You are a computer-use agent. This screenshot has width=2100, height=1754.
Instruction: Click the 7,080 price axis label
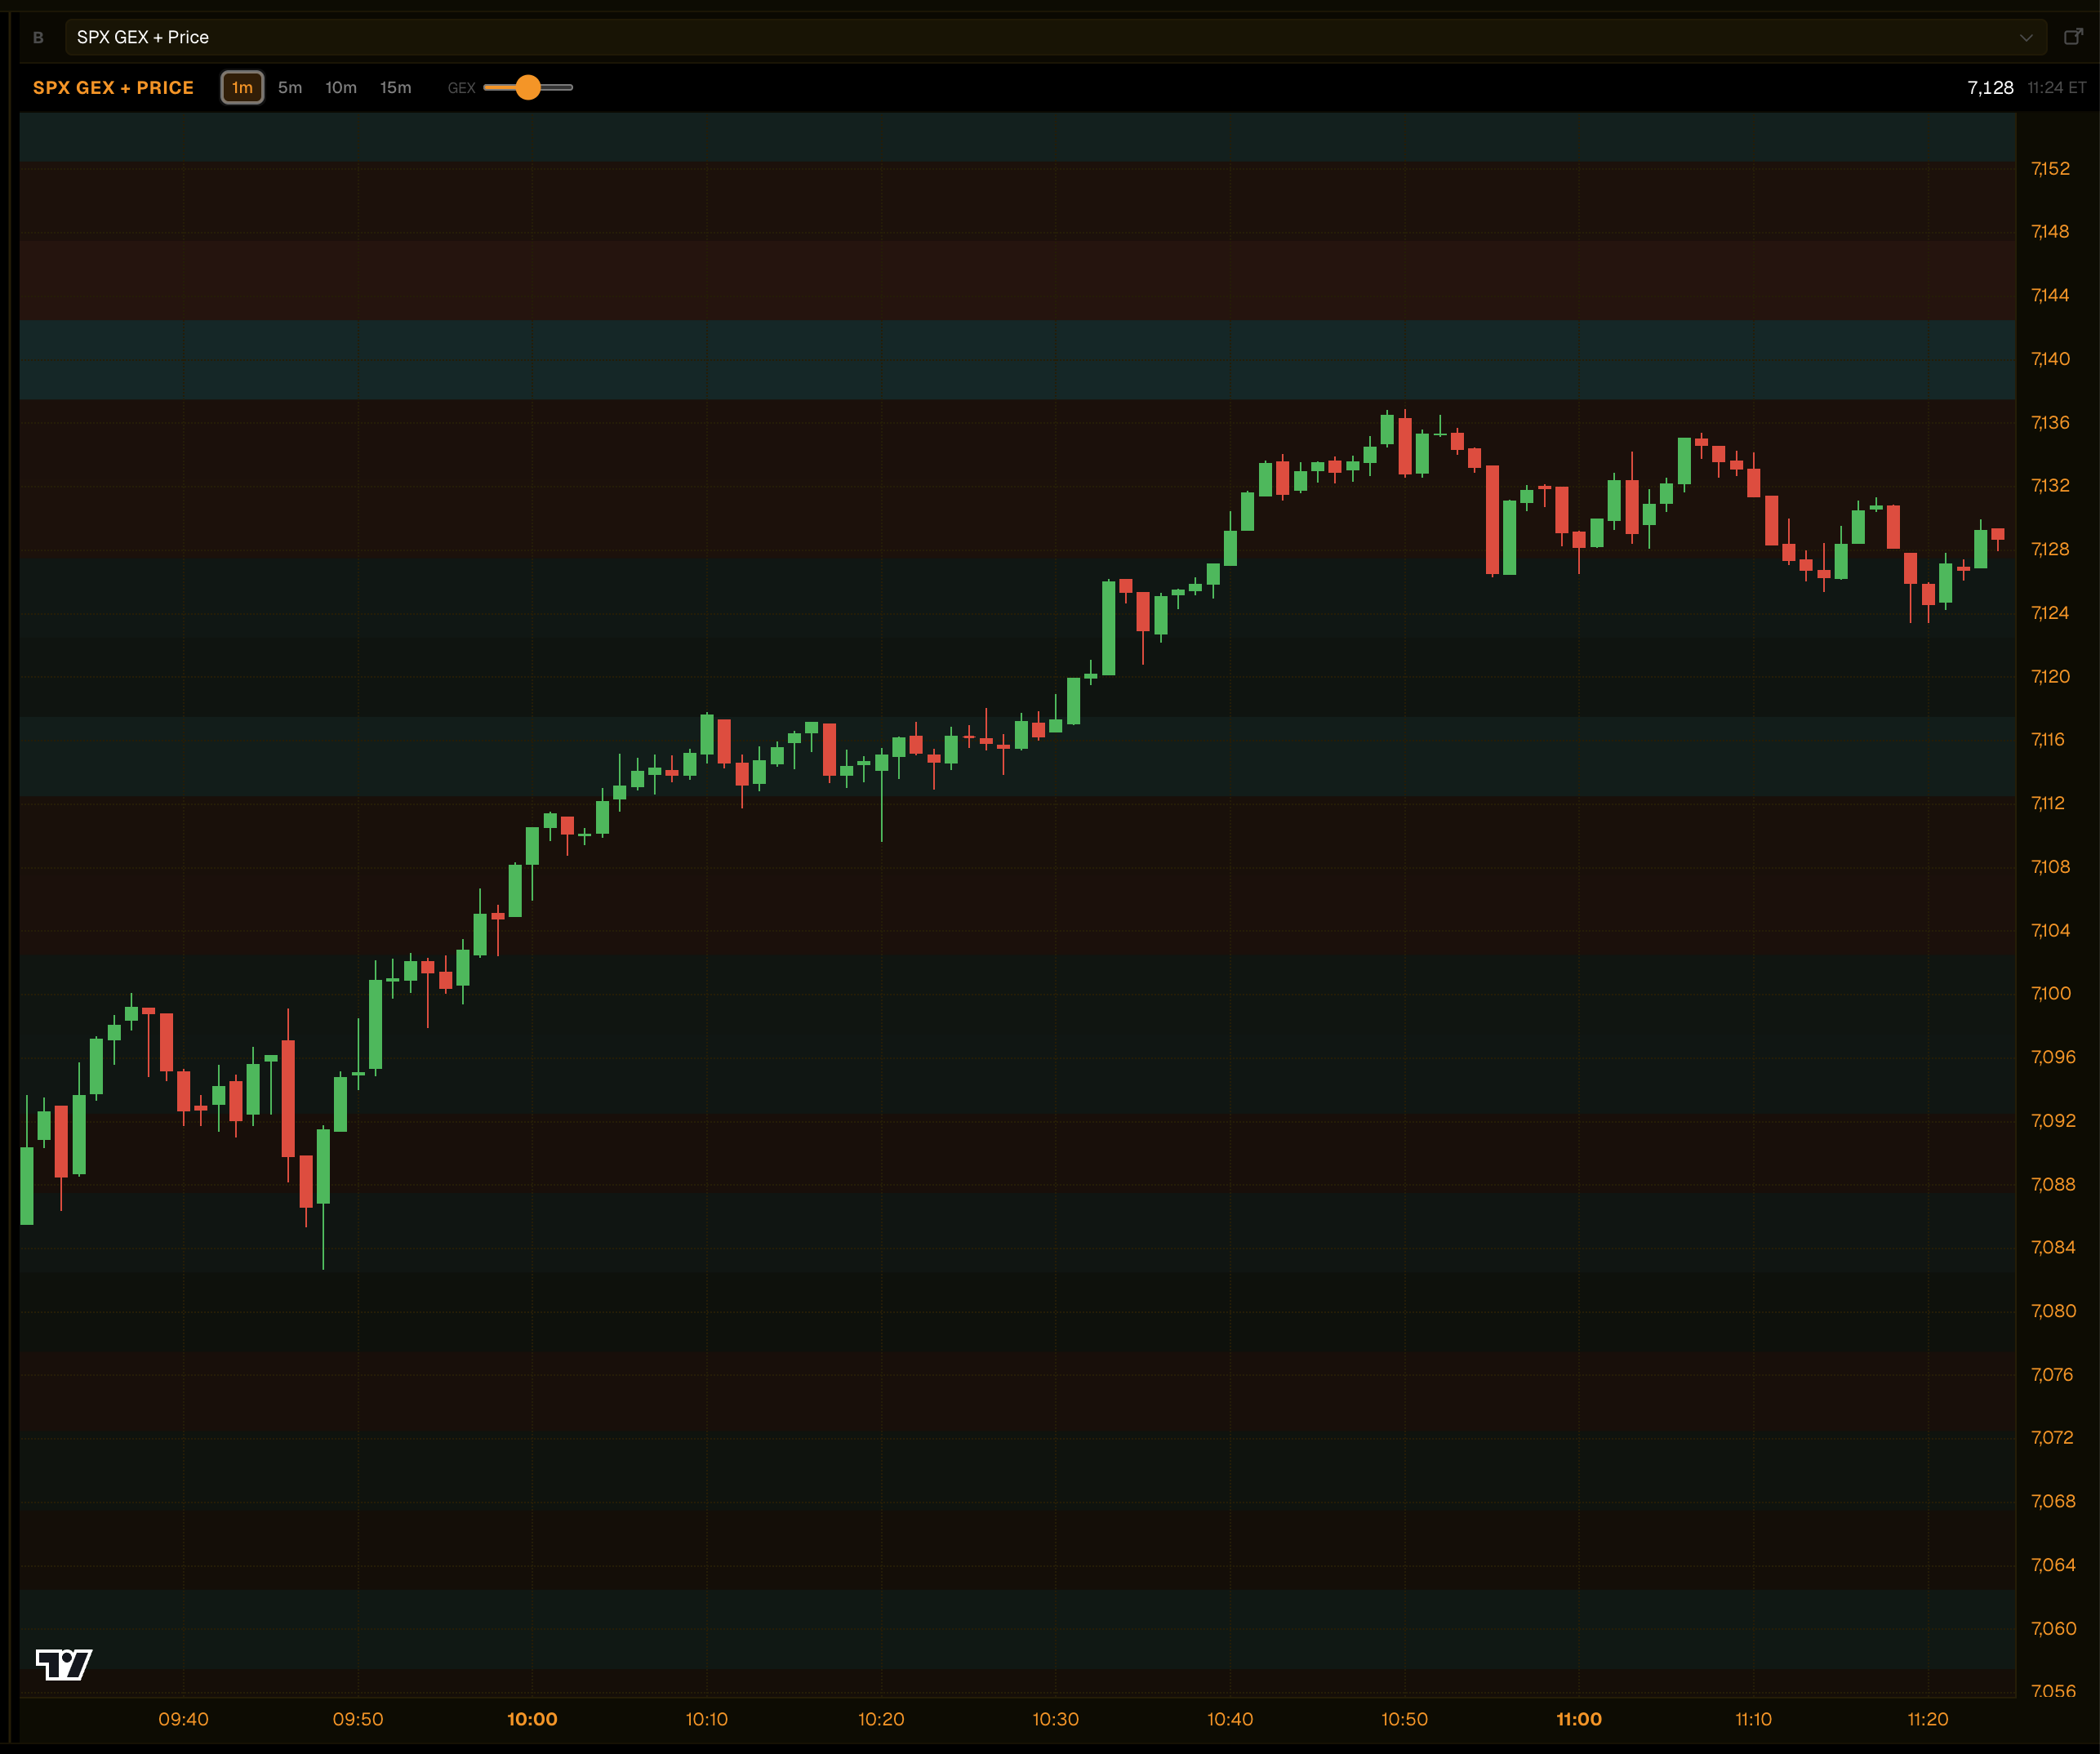point(2054,1311)
